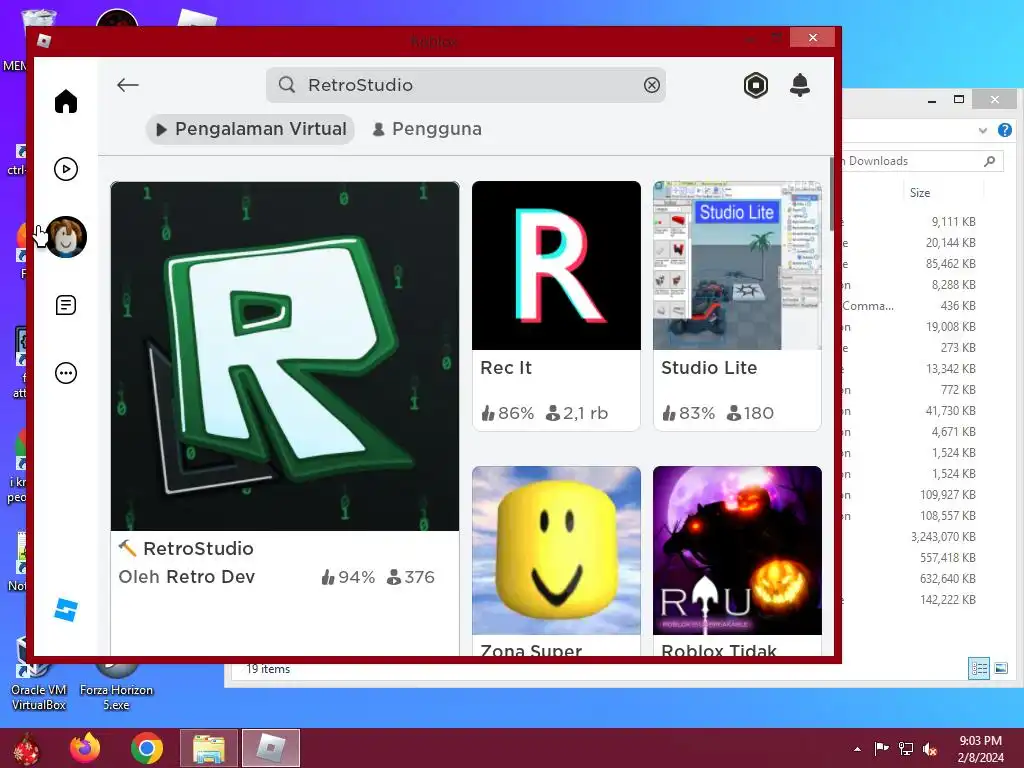Viewport: 1024px width, 768px height.
Task: Sort Explorer files by Size column
Action: [x=920, y=193]
